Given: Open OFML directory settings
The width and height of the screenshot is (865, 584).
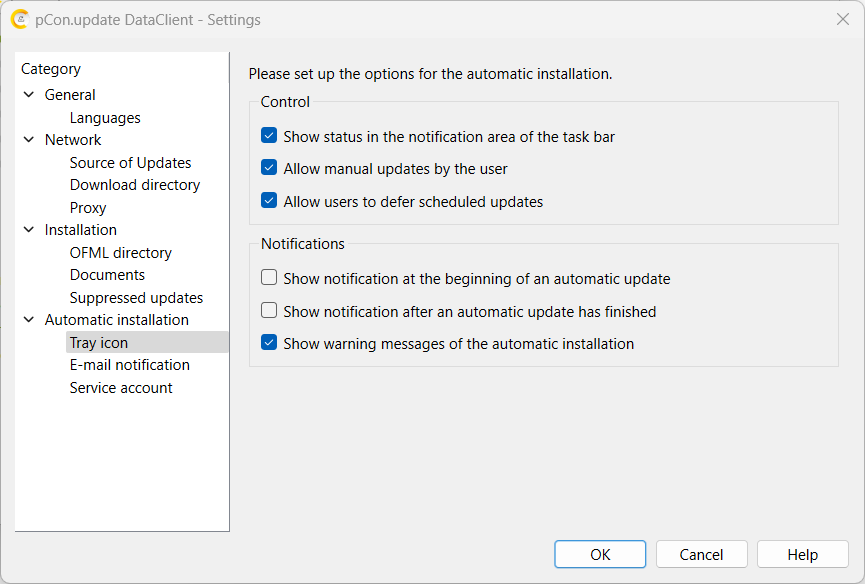Looking at the screenshot, I should coord(120,253).
